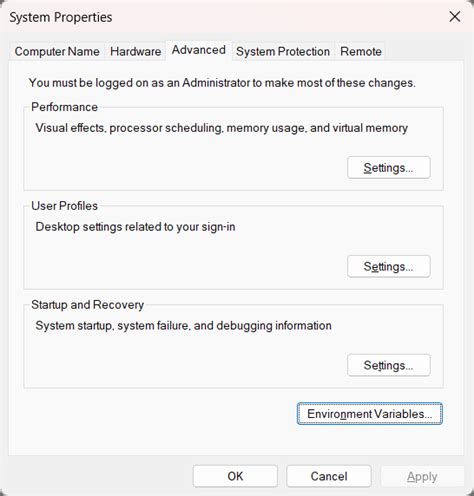
Task: Click the System Properties title bar text
Action: [61, 17]
